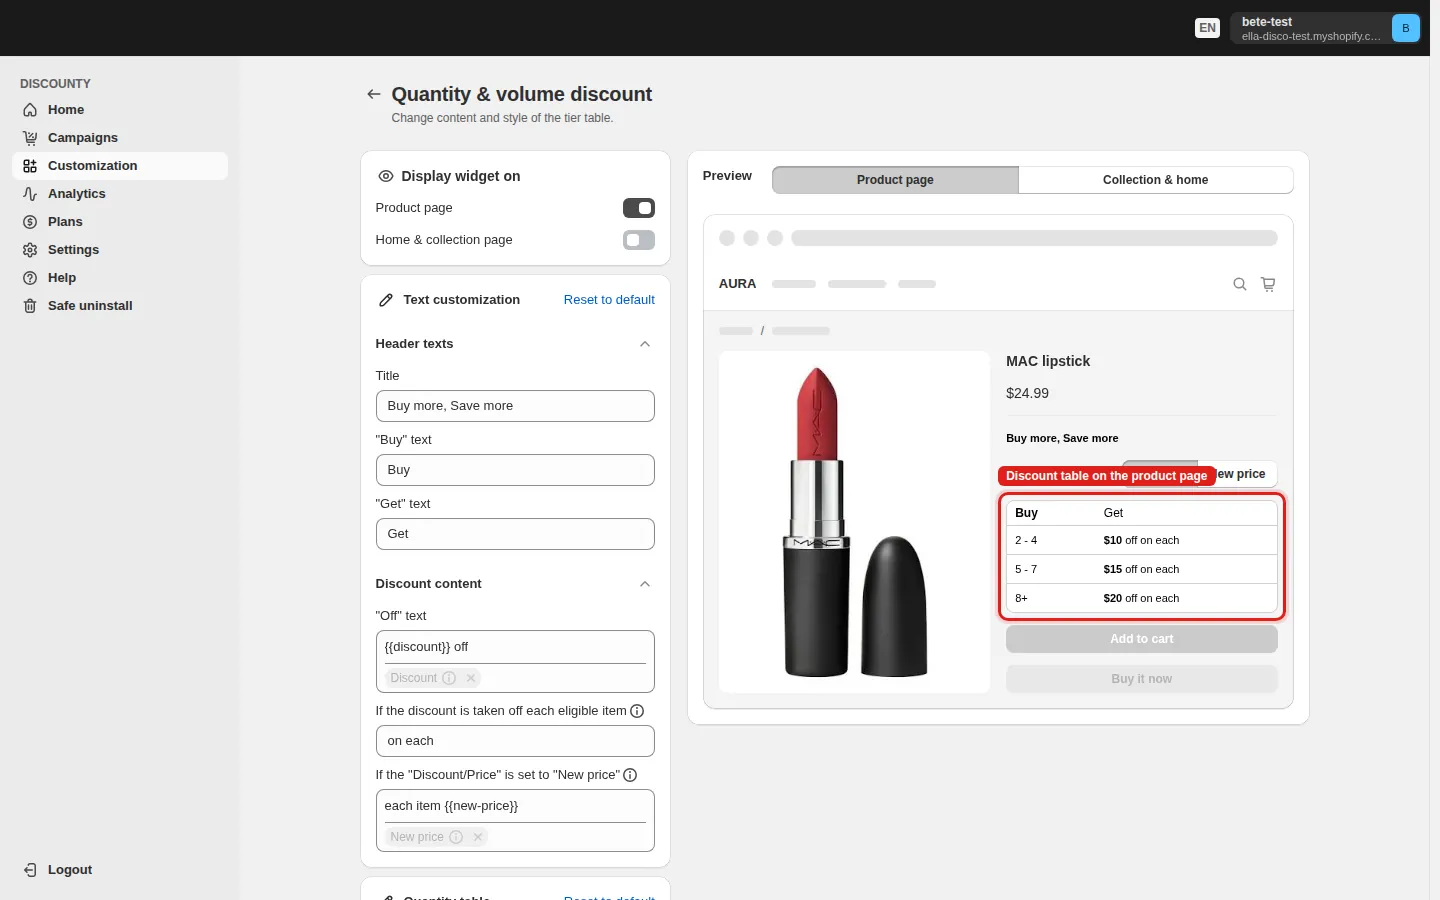The width and height of the screenshot is (1440, 900).
Task: Click the search icon in the AURA preview
Action: [x=1240, y=284]
